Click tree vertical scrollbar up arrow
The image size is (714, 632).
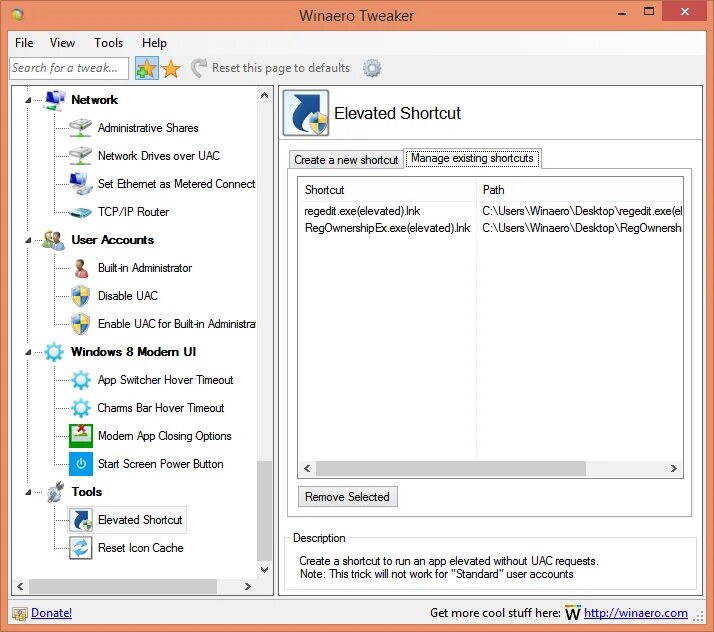(265, 96)
